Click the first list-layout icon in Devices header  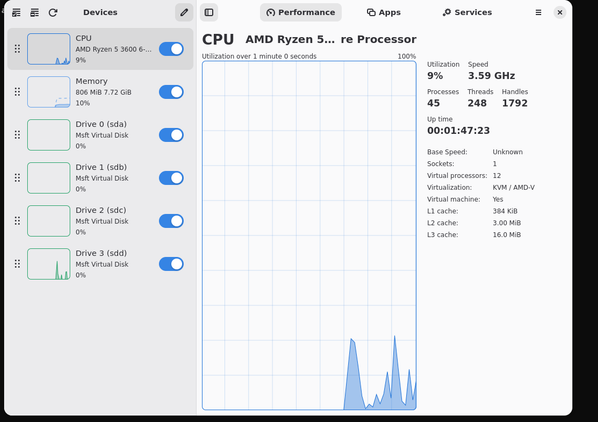(x=16, y=13)
